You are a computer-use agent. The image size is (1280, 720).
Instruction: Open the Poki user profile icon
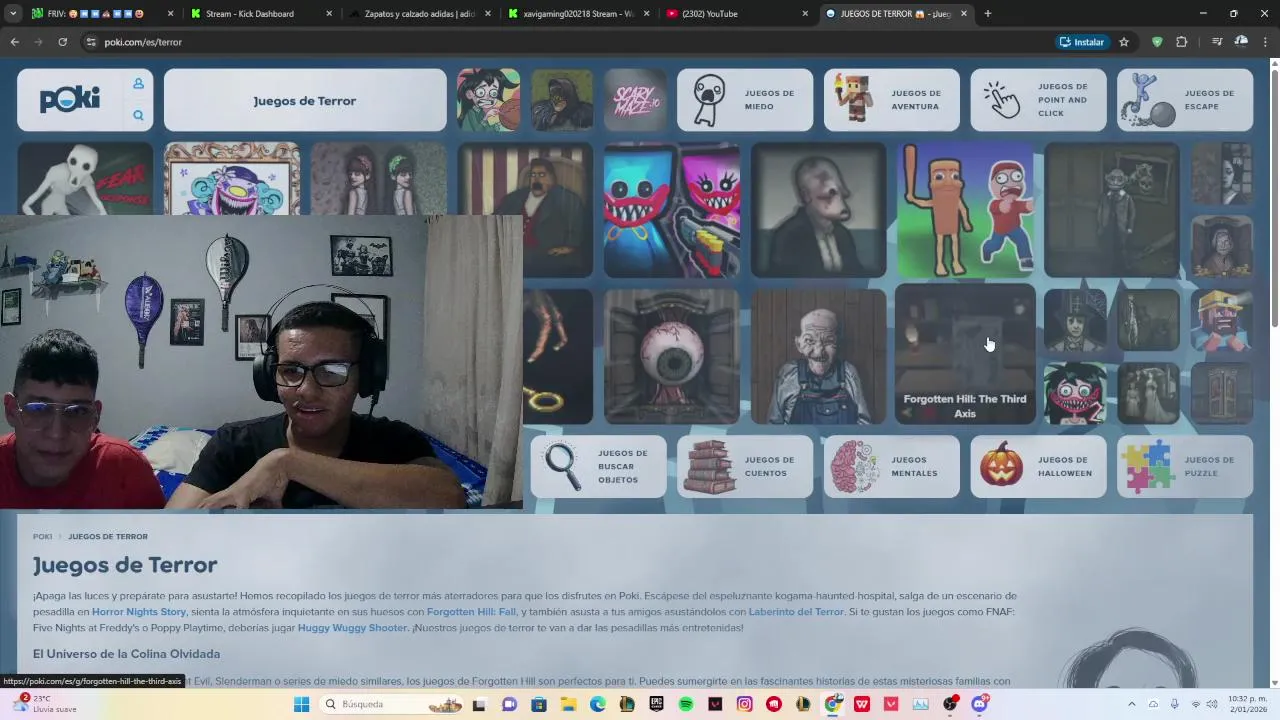[138, 84]
